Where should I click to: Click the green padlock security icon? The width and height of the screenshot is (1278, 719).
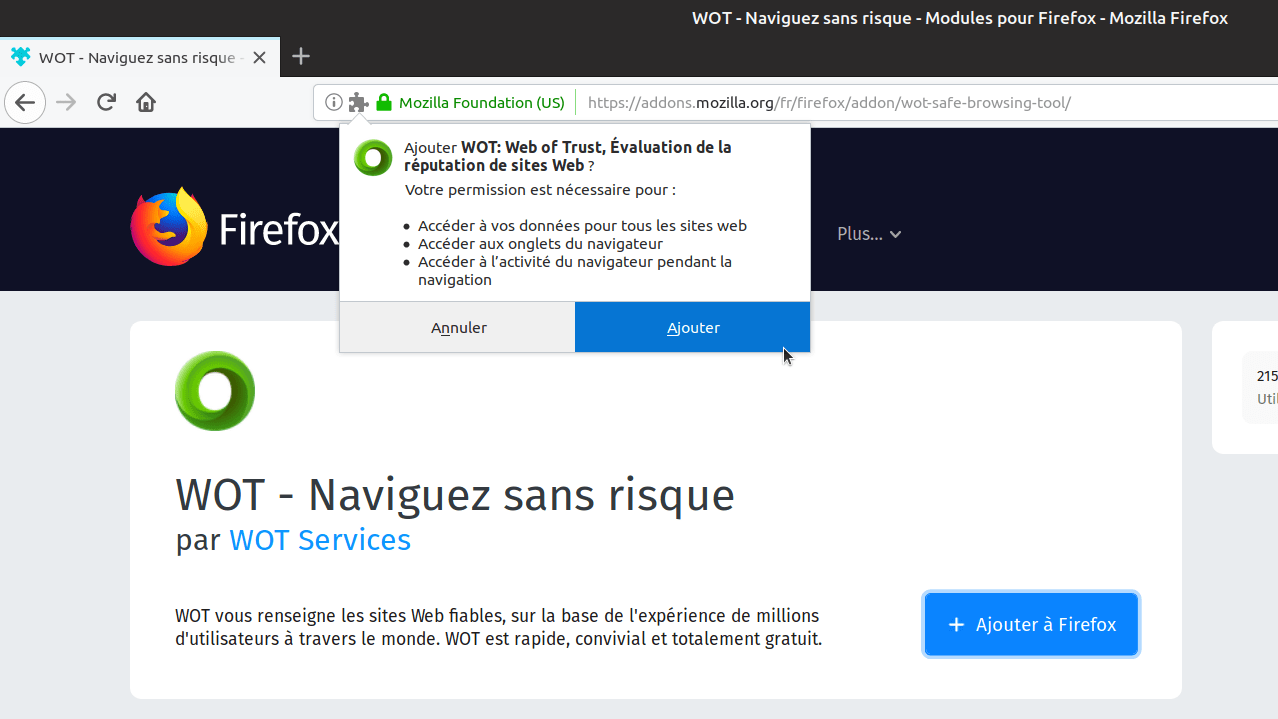[383, 102]
